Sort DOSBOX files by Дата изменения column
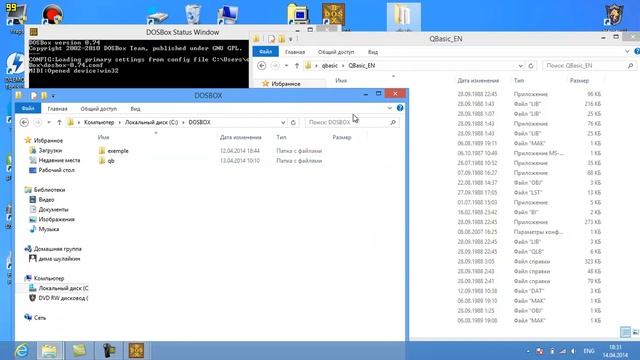The height and width of the screenshot is (360, 640). click(x=240, y=138)
